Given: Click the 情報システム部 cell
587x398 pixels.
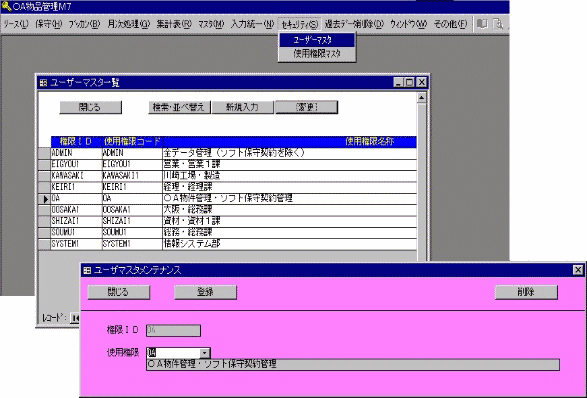Looking at the screenshot, I should (x=289, y=244).
